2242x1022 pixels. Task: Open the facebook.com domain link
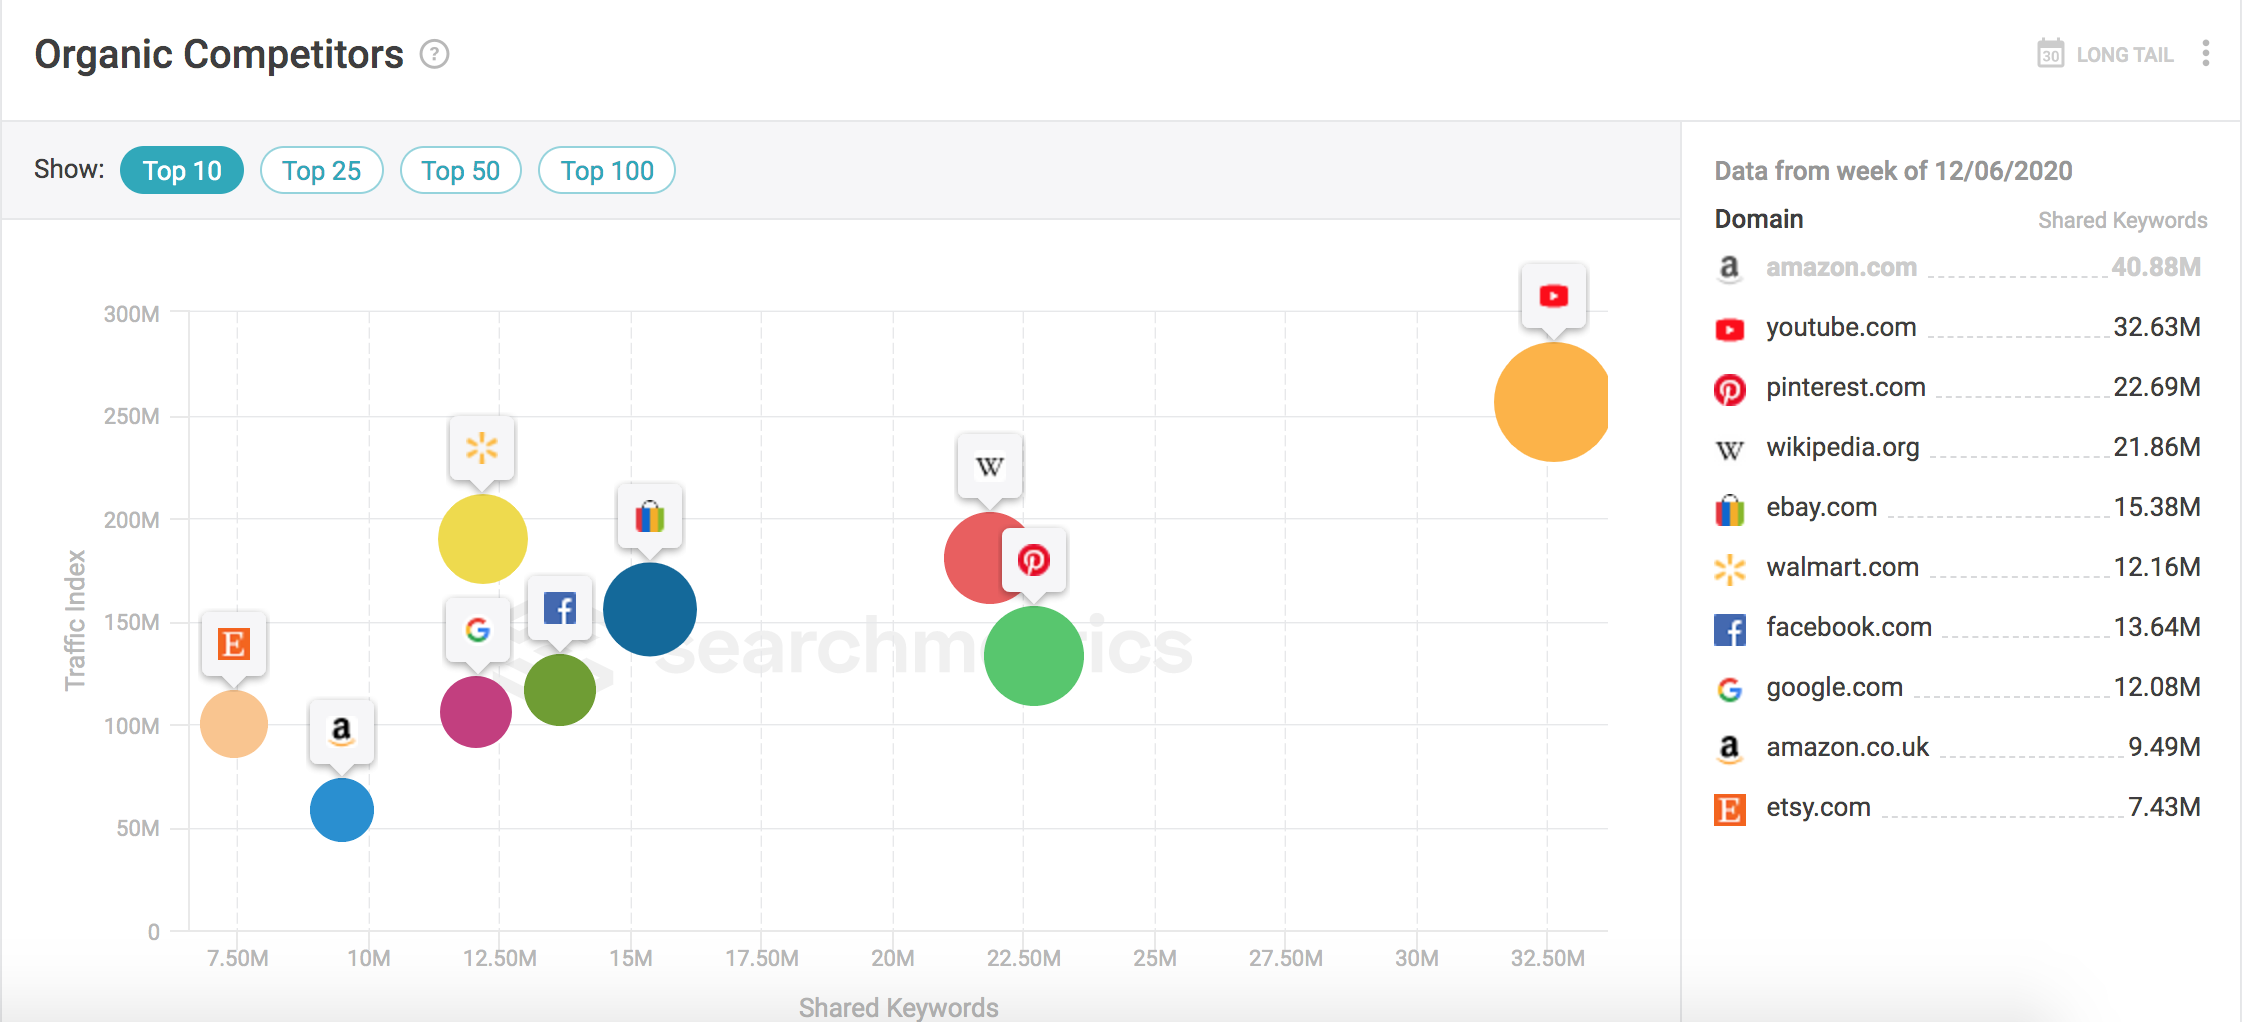click(x=1848, y=627)
